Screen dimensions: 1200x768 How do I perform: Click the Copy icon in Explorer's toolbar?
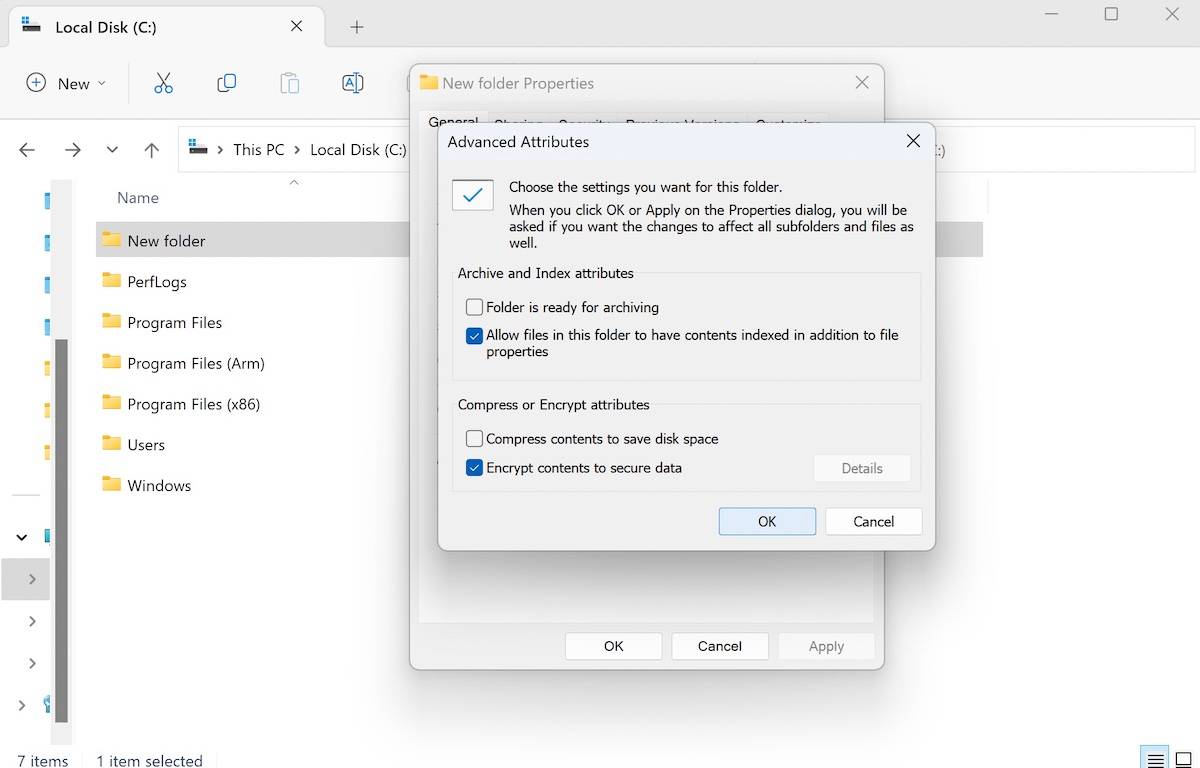point(227,83)
